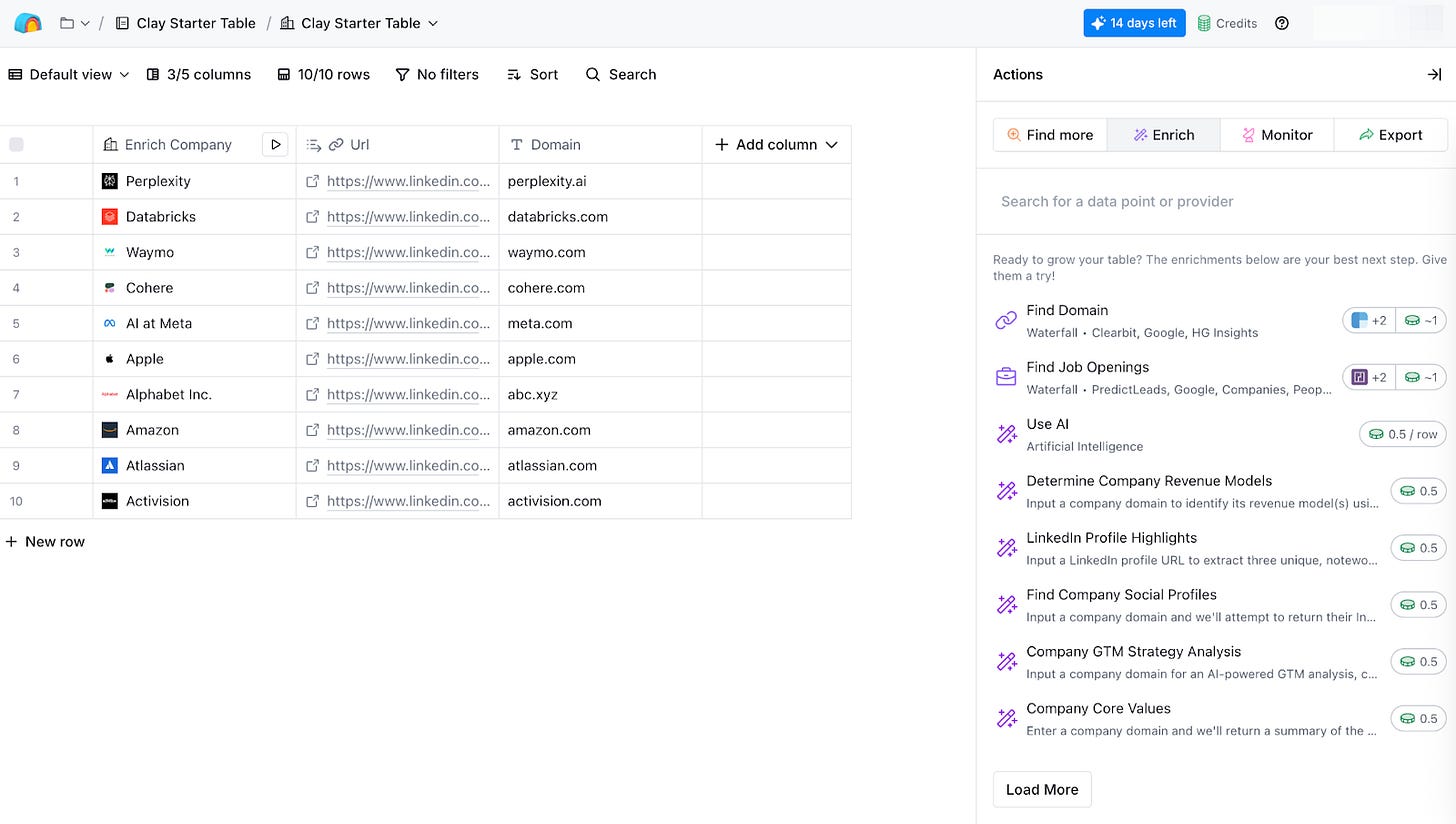Click the Use AI magic wand icon
This screenshot has width=1456, height=824.
(x=1006, y=434)
